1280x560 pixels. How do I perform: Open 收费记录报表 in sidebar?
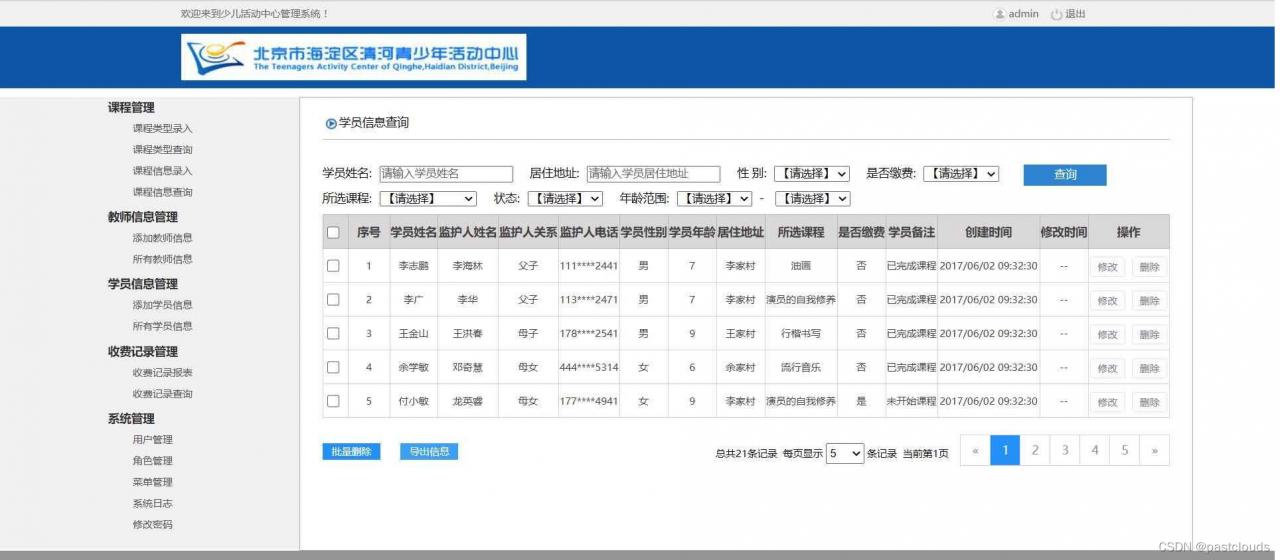(162, 373)
